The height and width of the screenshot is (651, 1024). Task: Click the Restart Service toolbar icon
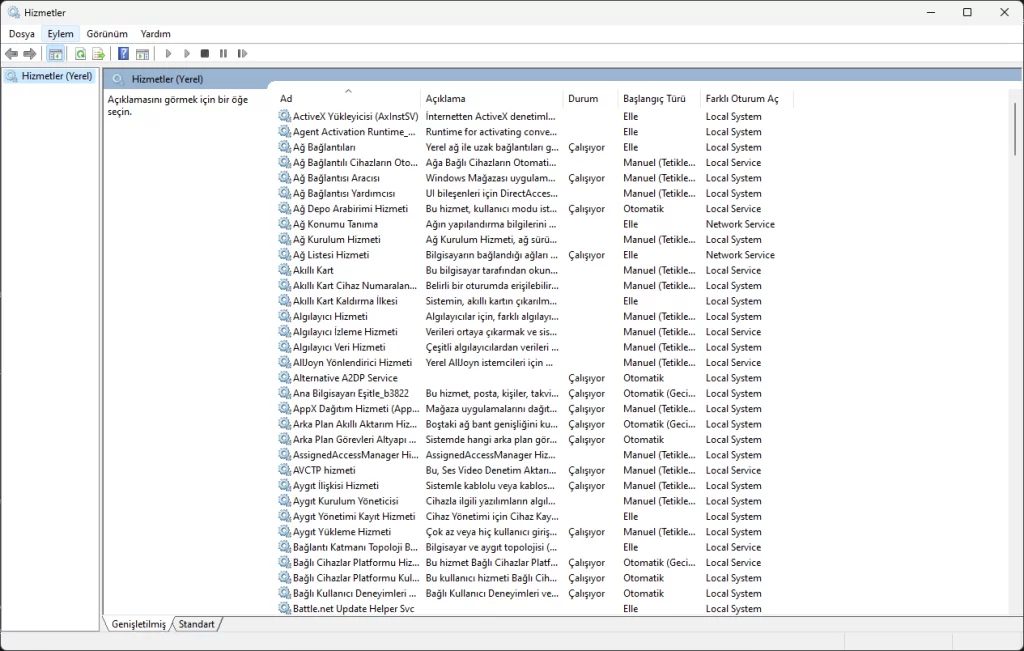[241, 54]
